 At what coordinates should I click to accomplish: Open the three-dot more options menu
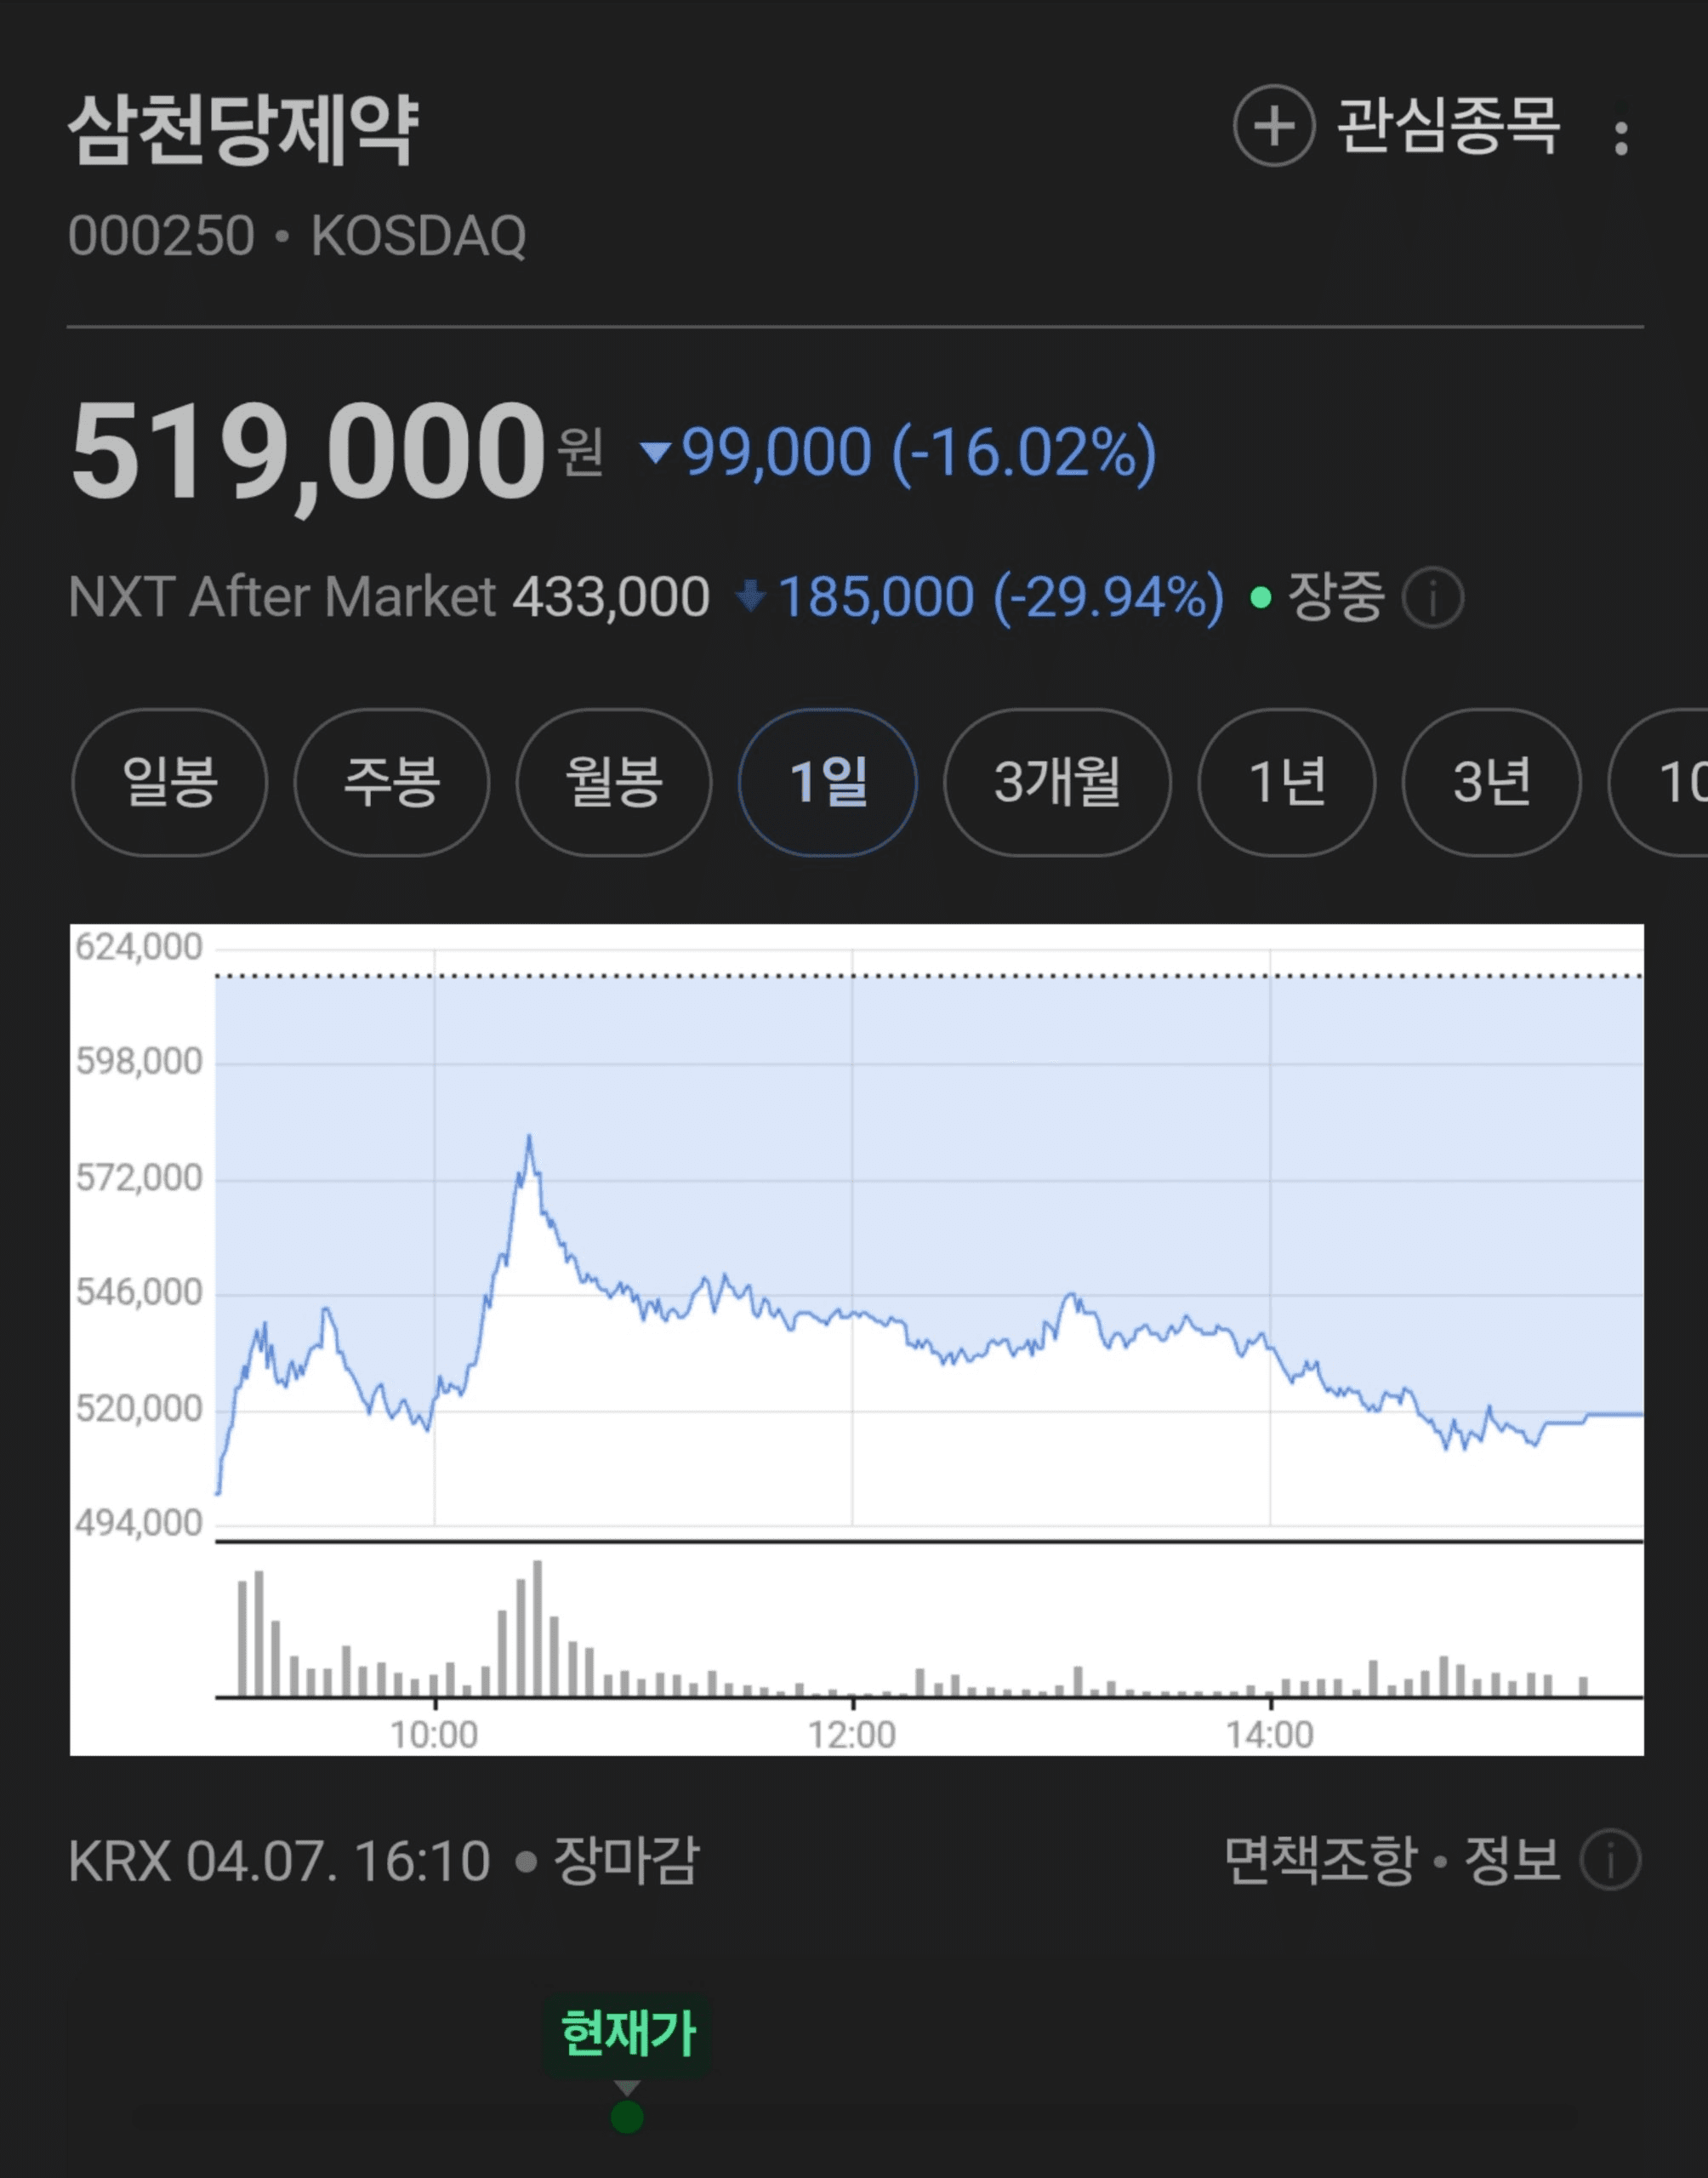1621,138
